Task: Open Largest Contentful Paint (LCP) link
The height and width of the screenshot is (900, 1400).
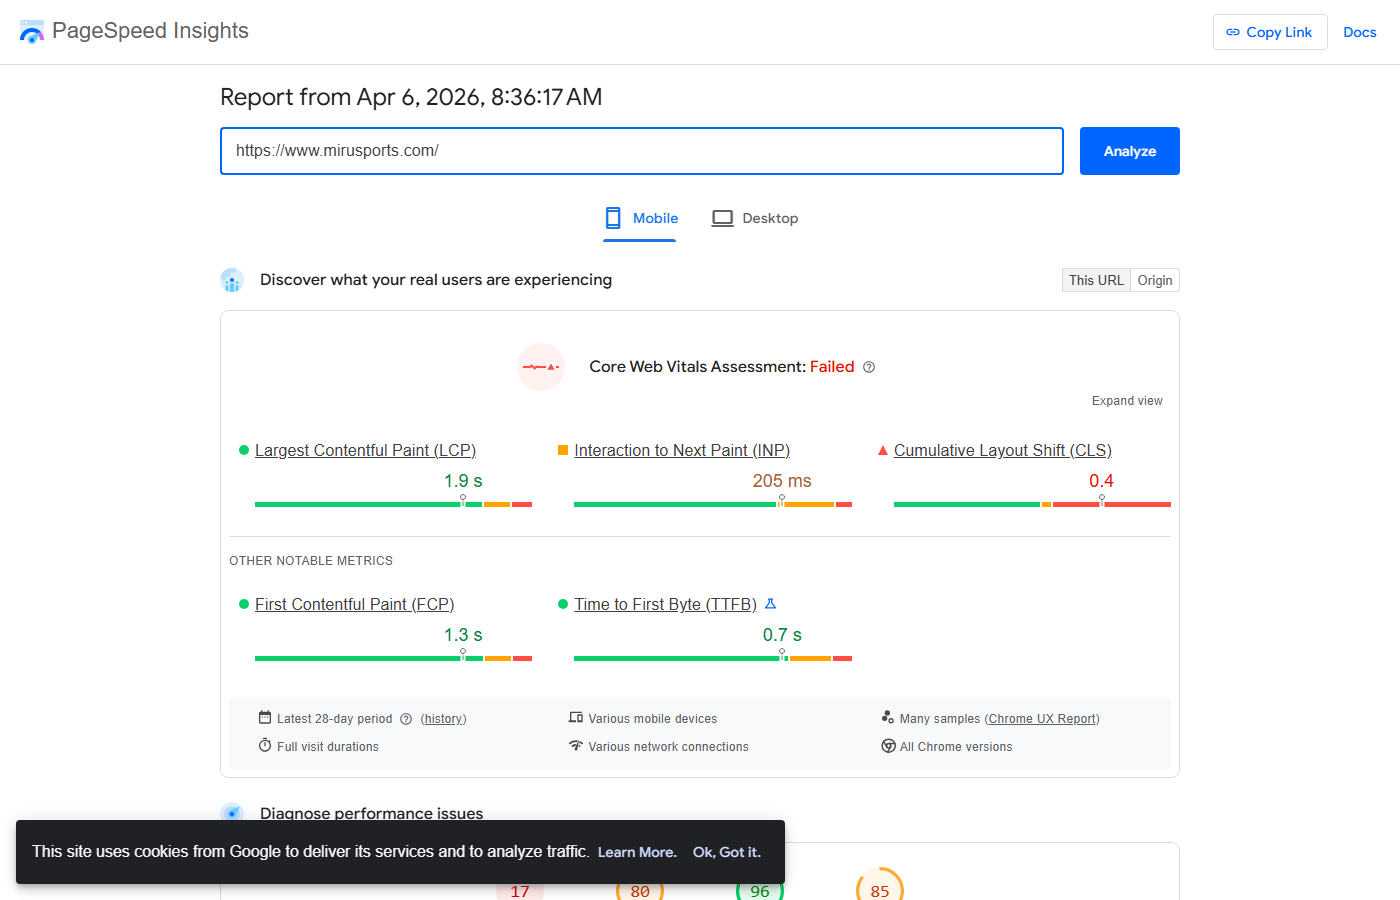Action: pyautogui.click(x=365, y=450)
